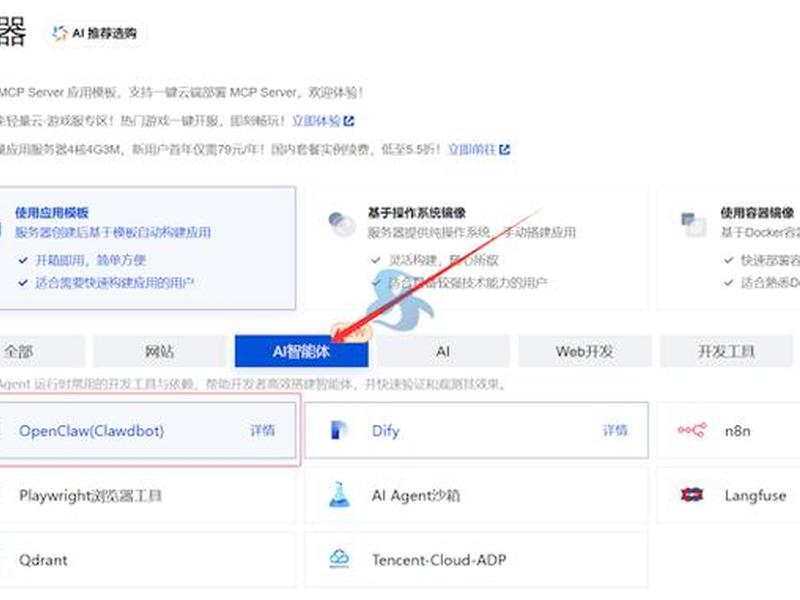Open 详情 for OpenClaw(Clawdbot)
800x600 pixels.
(x=262, y=431)
